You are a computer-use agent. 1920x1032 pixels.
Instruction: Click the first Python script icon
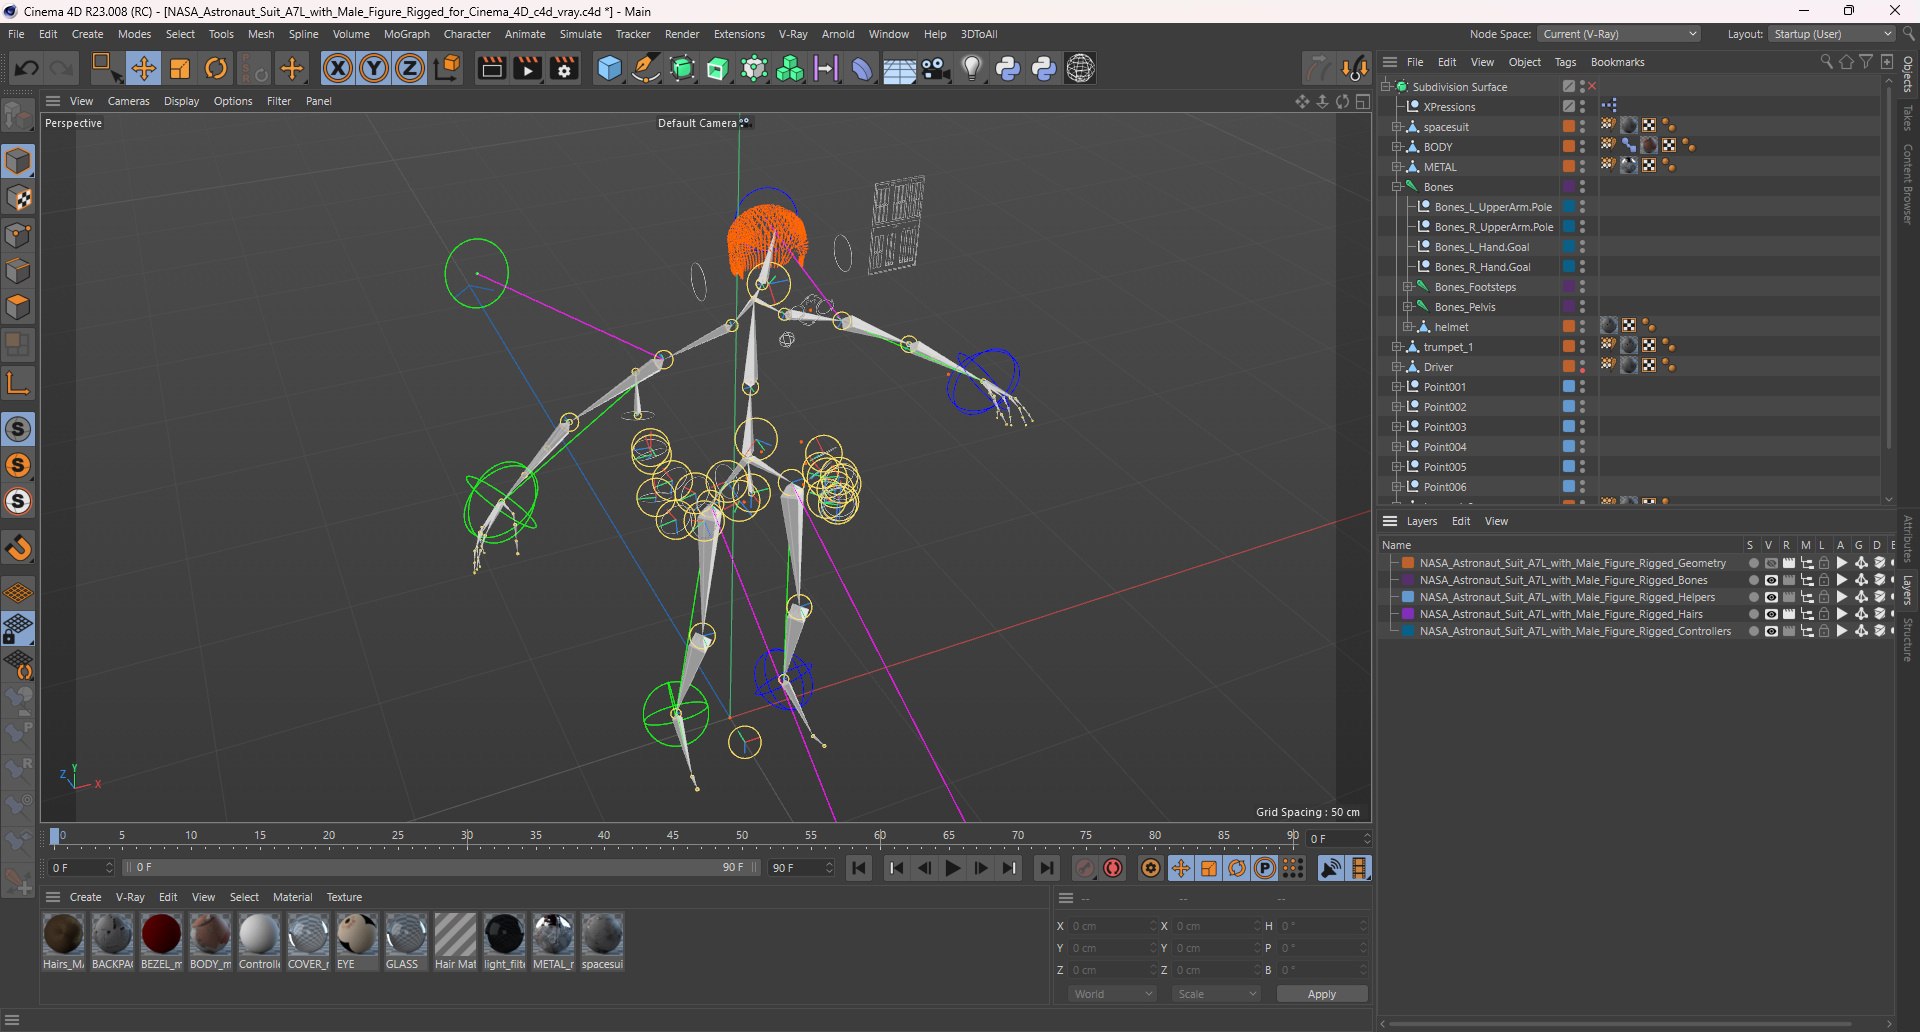tap(1008, 68)
